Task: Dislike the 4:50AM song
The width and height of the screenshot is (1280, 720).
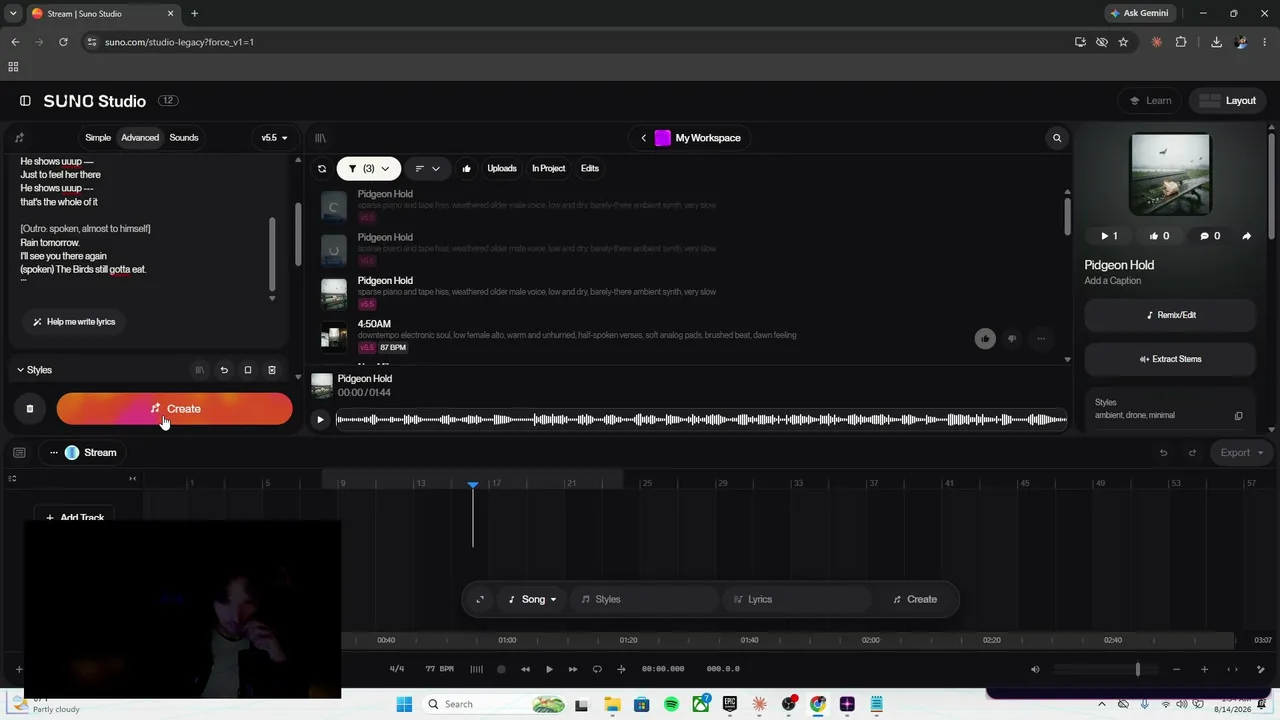Action: coord(1012,338)
